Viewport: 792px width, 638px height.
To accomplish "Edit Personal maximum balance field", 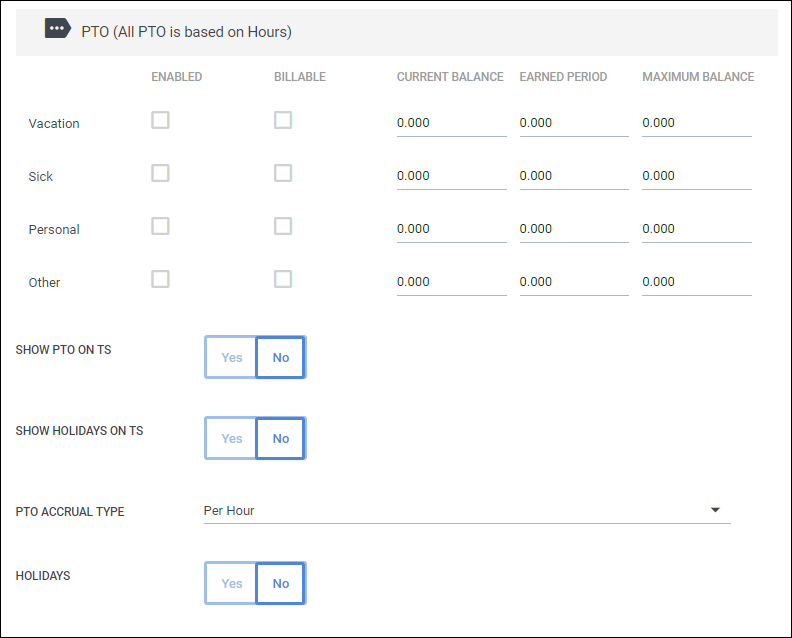I will coord(697,229).
